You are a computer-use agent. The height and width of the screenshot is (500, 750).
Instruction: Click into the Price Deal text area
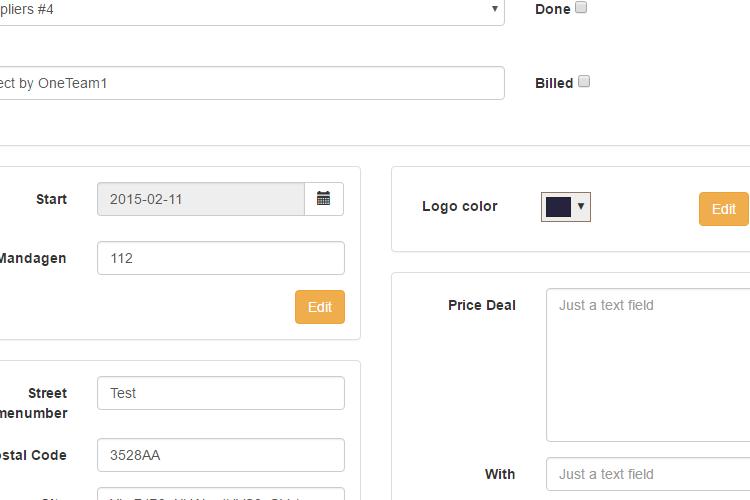coord(648,365)
